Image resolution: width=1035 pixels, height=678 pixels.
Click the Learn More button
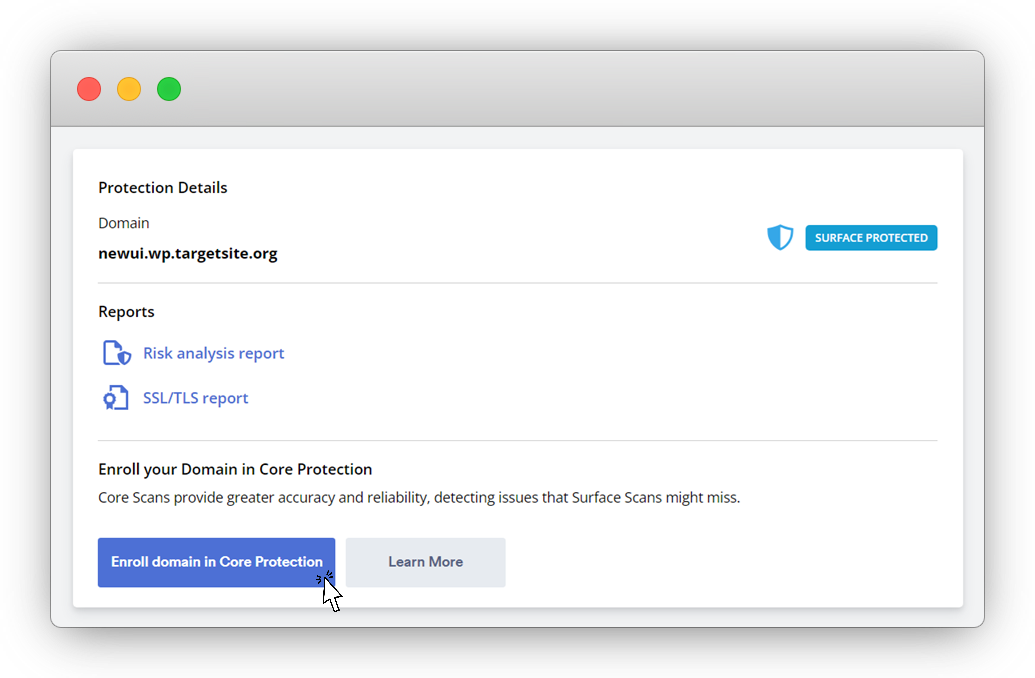click(x=425, y=562)
